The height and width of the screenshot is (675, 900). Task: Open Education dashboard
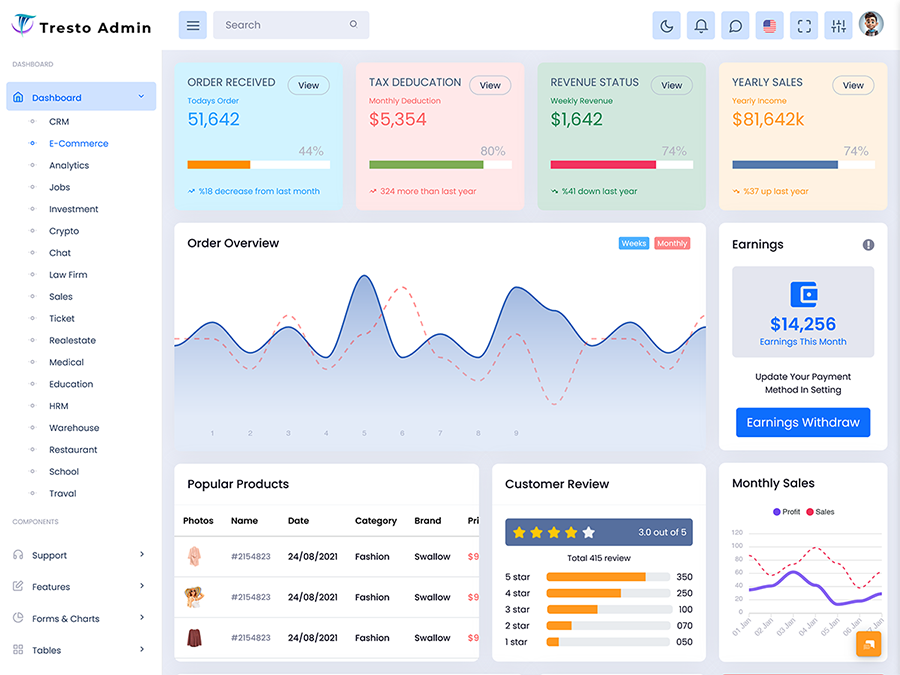(71, 384)
